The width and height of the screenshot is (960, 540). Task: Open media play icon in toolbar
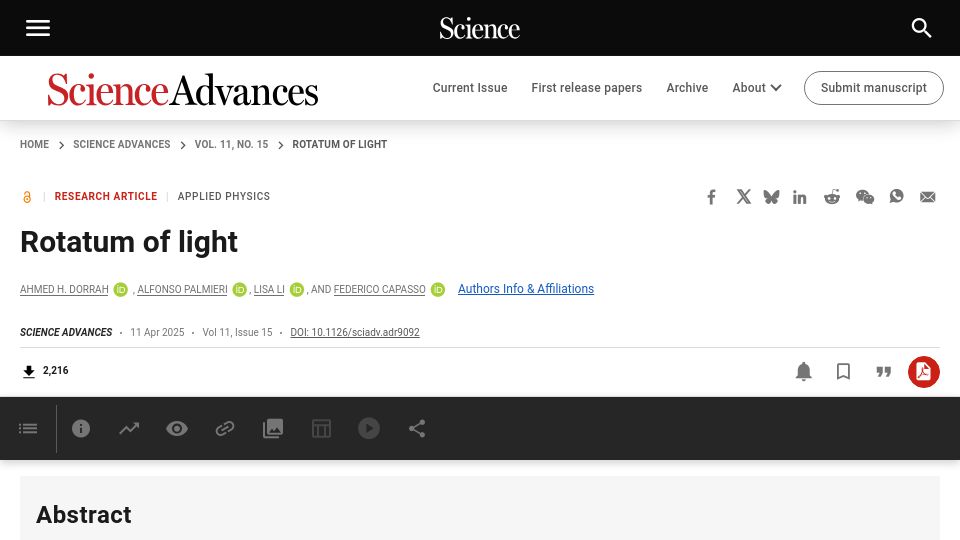click(x=369, y=429)
